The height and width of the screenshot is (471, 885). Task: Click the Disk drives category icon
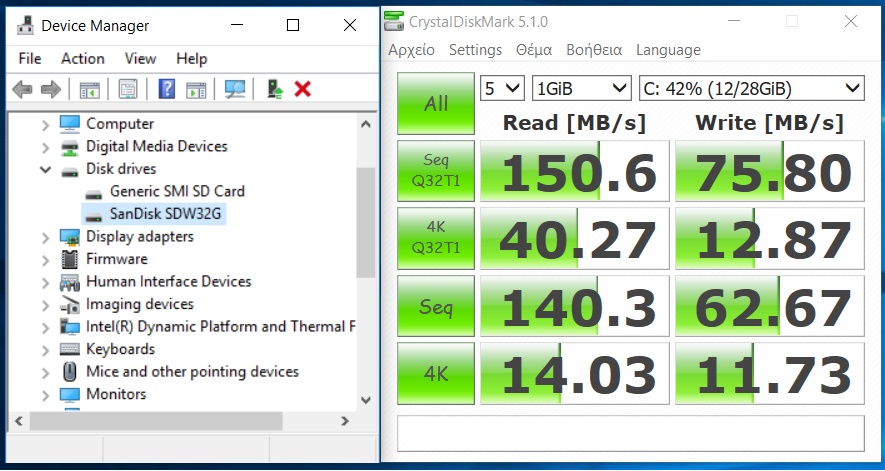69,170
